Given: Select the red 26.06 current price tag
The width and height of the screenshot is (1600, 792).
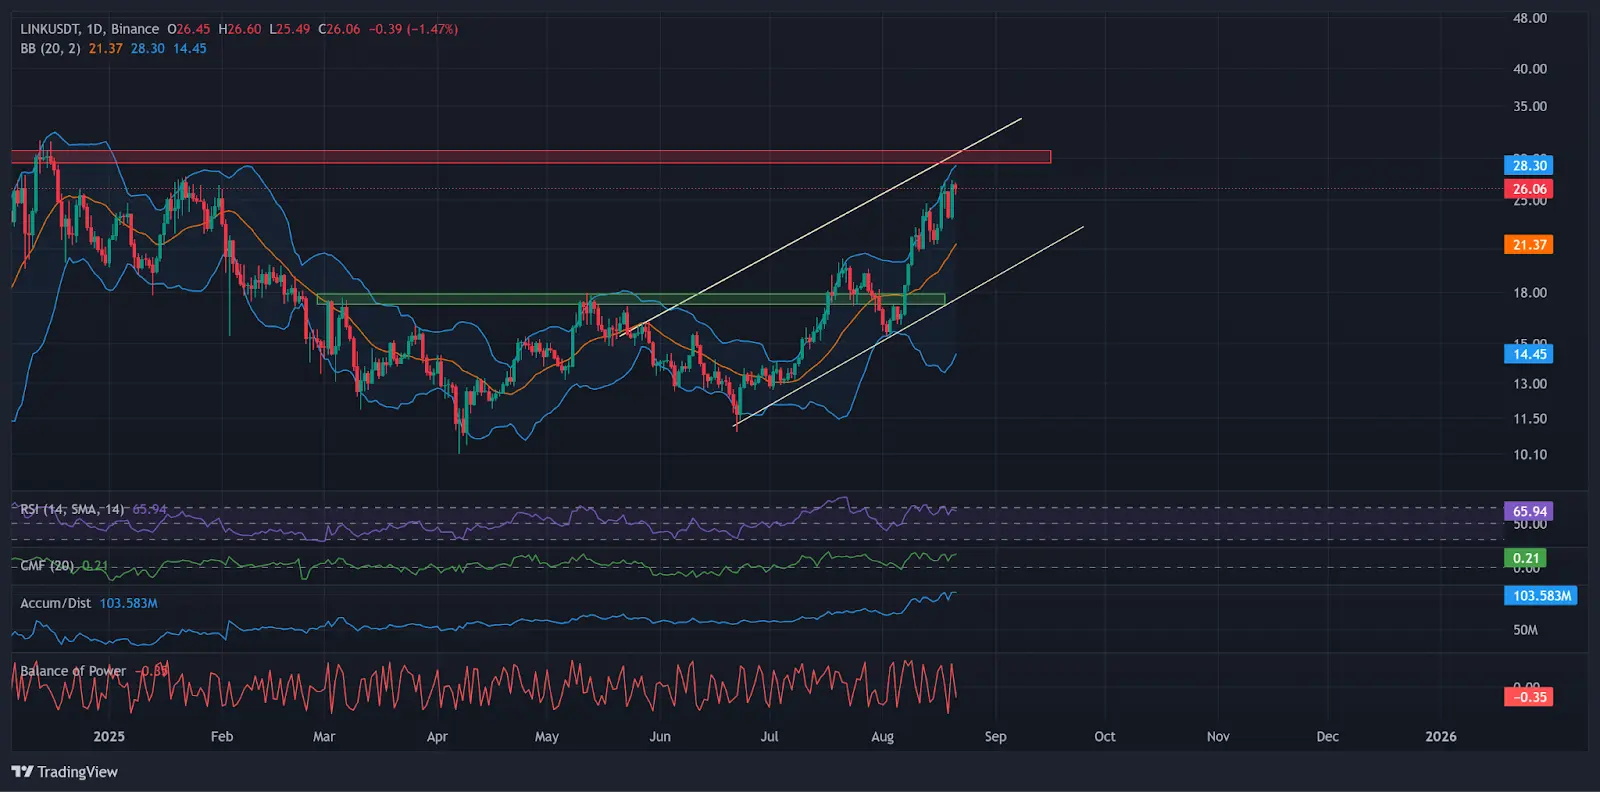Looking at the screenshot, I should (x=1528, y=189).
